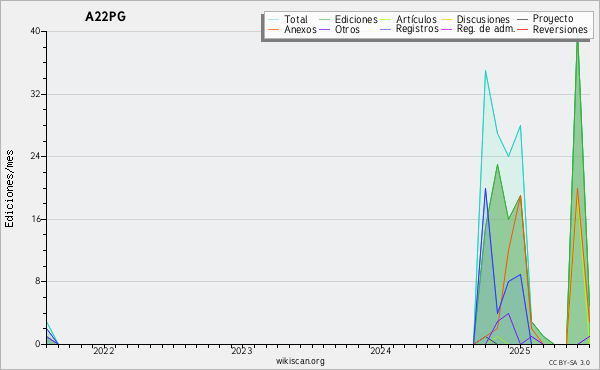Click the Ediciones legend label
The width and height of the screenshot is (600, 370).
[356, 19]
